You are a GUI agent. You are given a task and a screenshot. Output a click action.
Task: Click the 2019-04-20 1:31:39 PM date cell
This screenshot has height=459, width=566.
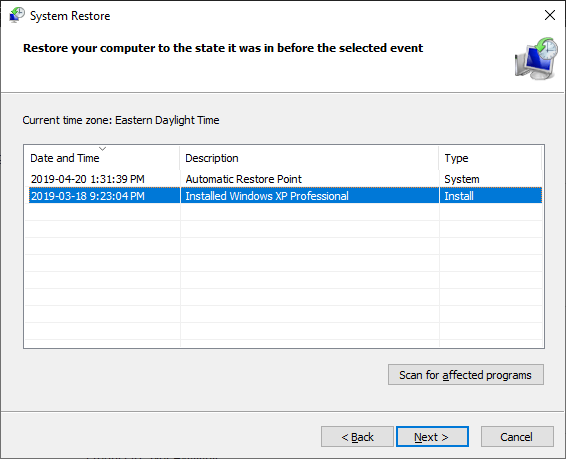88,179
